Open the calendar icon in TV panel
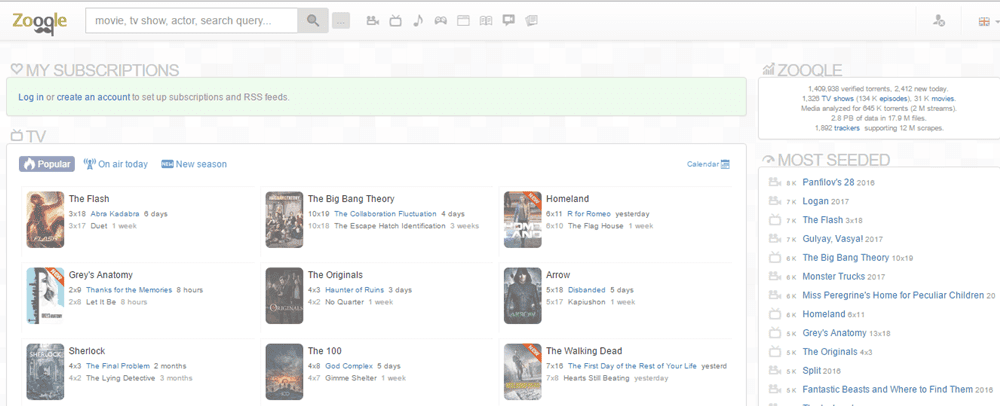 [x=725, y=164]
